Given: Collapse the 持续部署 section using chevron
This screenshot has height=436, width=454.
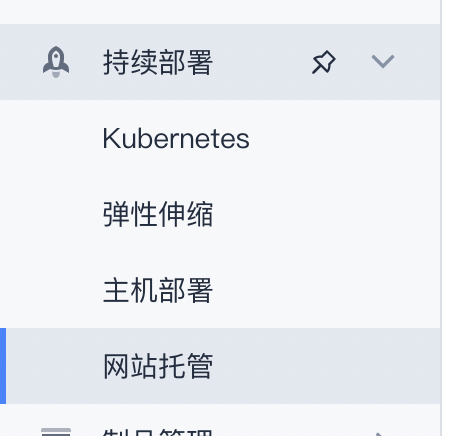Looking at the screenshot, I should 383,62.
